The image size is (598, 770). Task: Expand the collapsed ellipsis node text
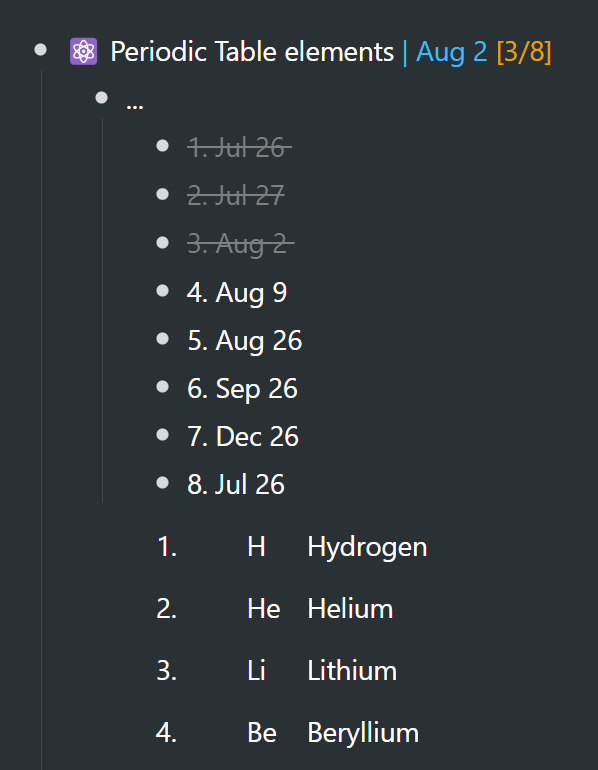point(135,104)
